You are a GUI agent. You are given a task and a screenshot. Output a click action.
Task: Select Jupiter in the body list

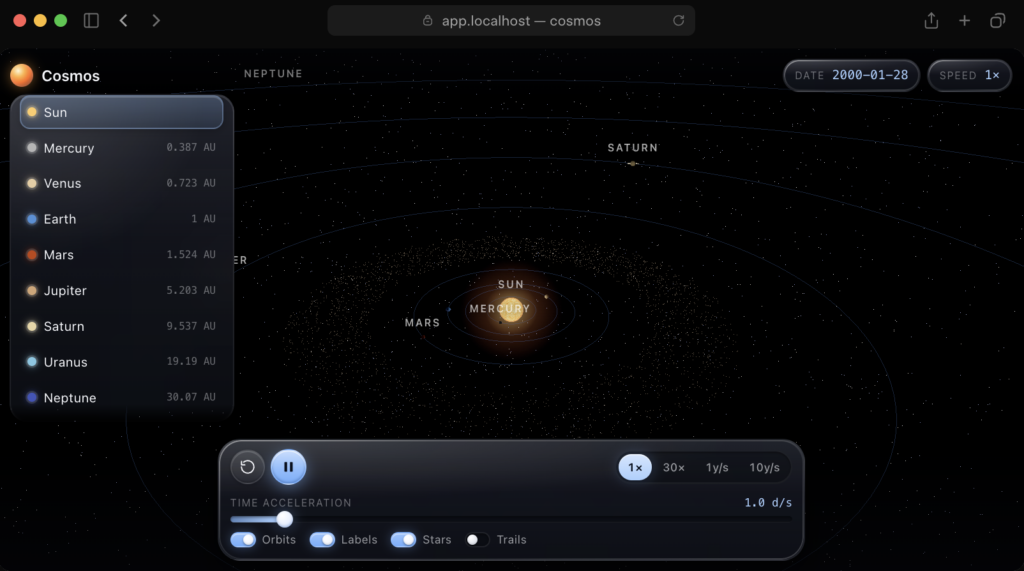tap(121, 290)
